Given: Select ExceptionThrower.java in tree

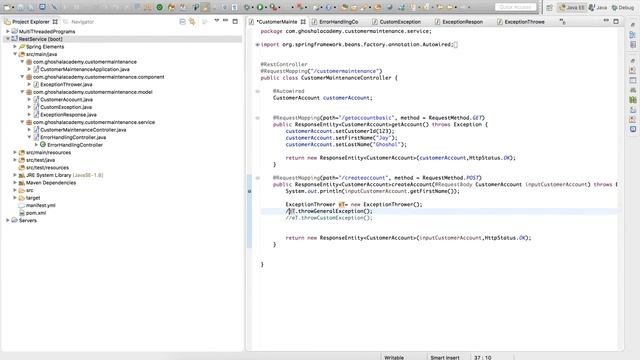Looking at the screenshot, I should click(x=66, y=84).
